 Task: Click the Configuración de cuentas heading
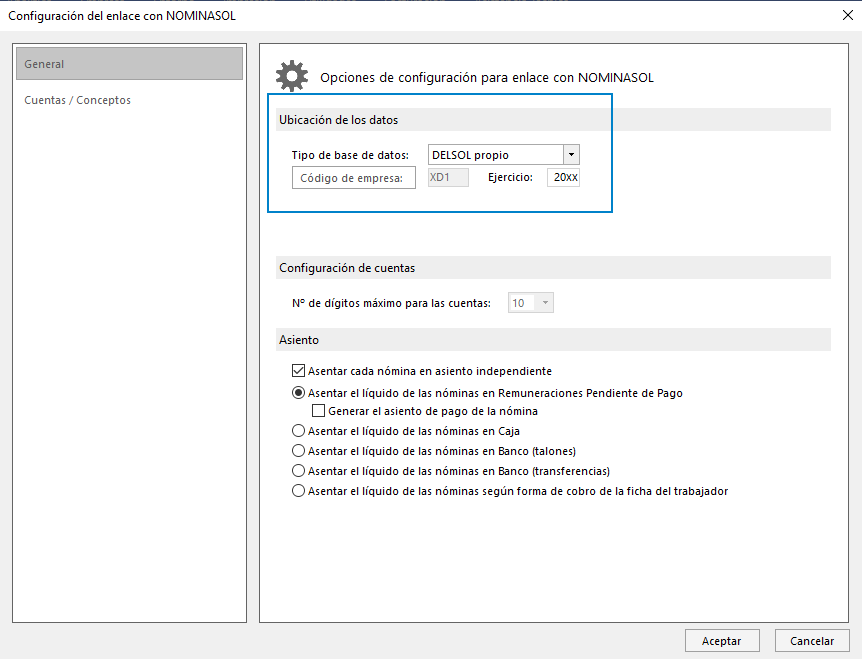(347, 268)
